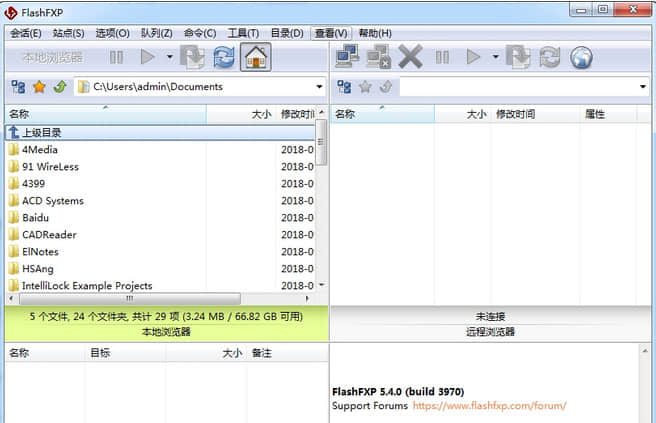Open the dropdown arrow next to local play button

[x=169, y=57]
